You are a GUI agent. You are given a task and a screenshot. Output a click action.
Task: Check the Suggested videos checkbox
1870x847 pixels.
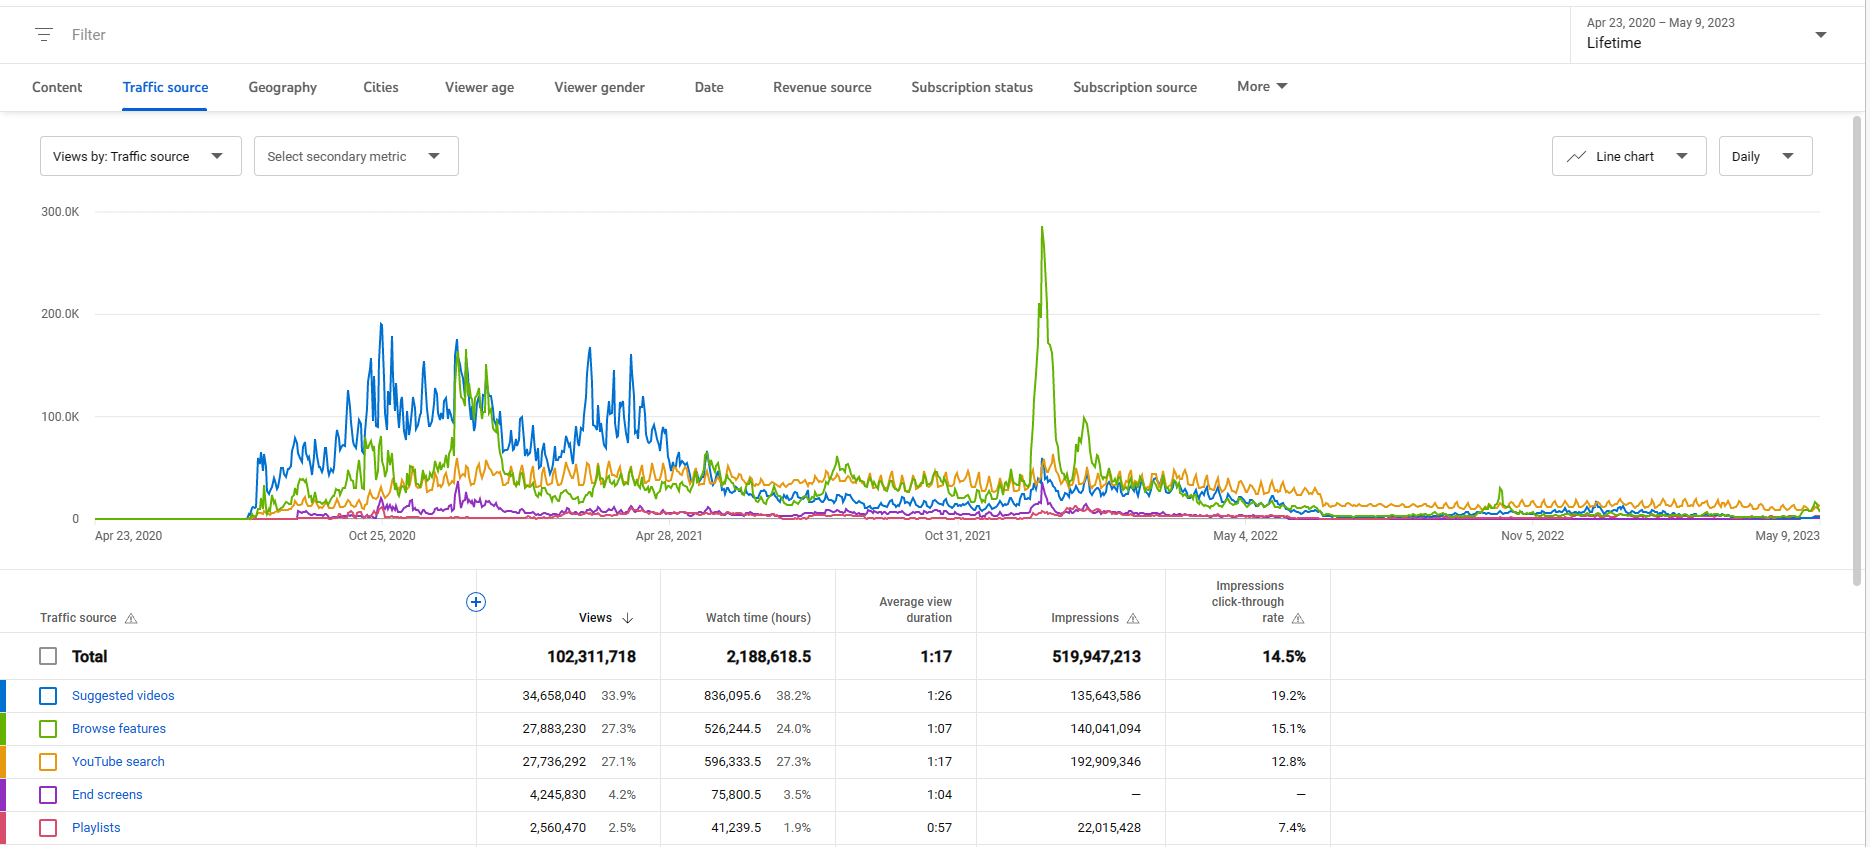click(48, 696)
